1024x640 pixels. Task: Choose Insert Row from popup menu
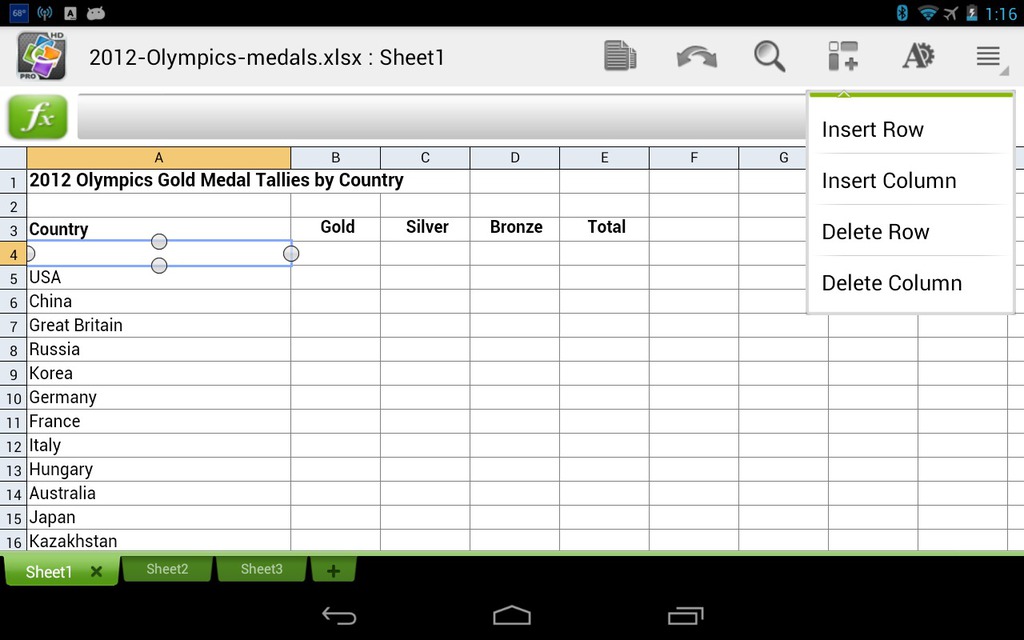coord(910,129)
